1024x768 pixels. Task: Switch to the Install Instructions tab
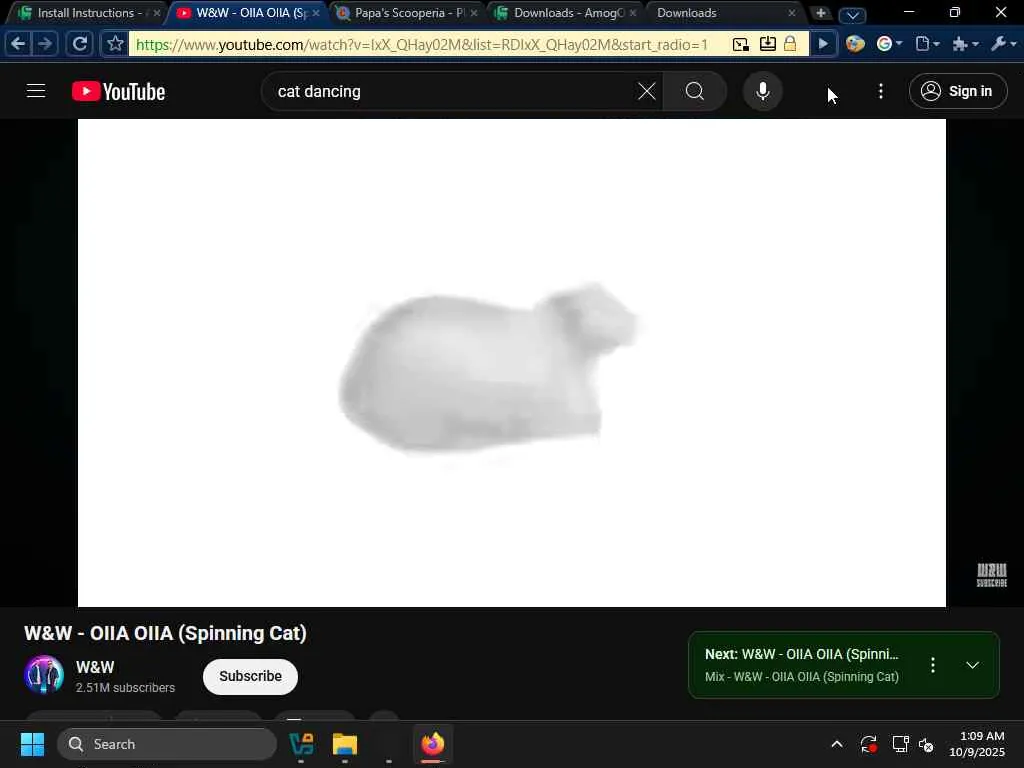click(x=86, y=13)
